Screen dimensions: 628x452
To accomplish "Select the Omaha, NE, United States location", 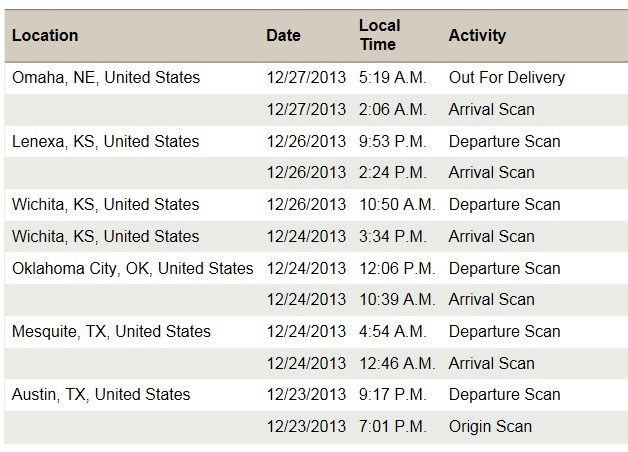I will click(x=106, y=77).
